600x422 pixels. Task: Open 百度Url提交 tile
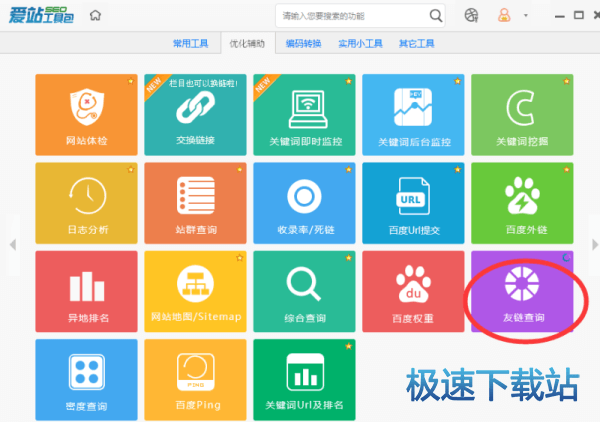click(x=413, y=203)
